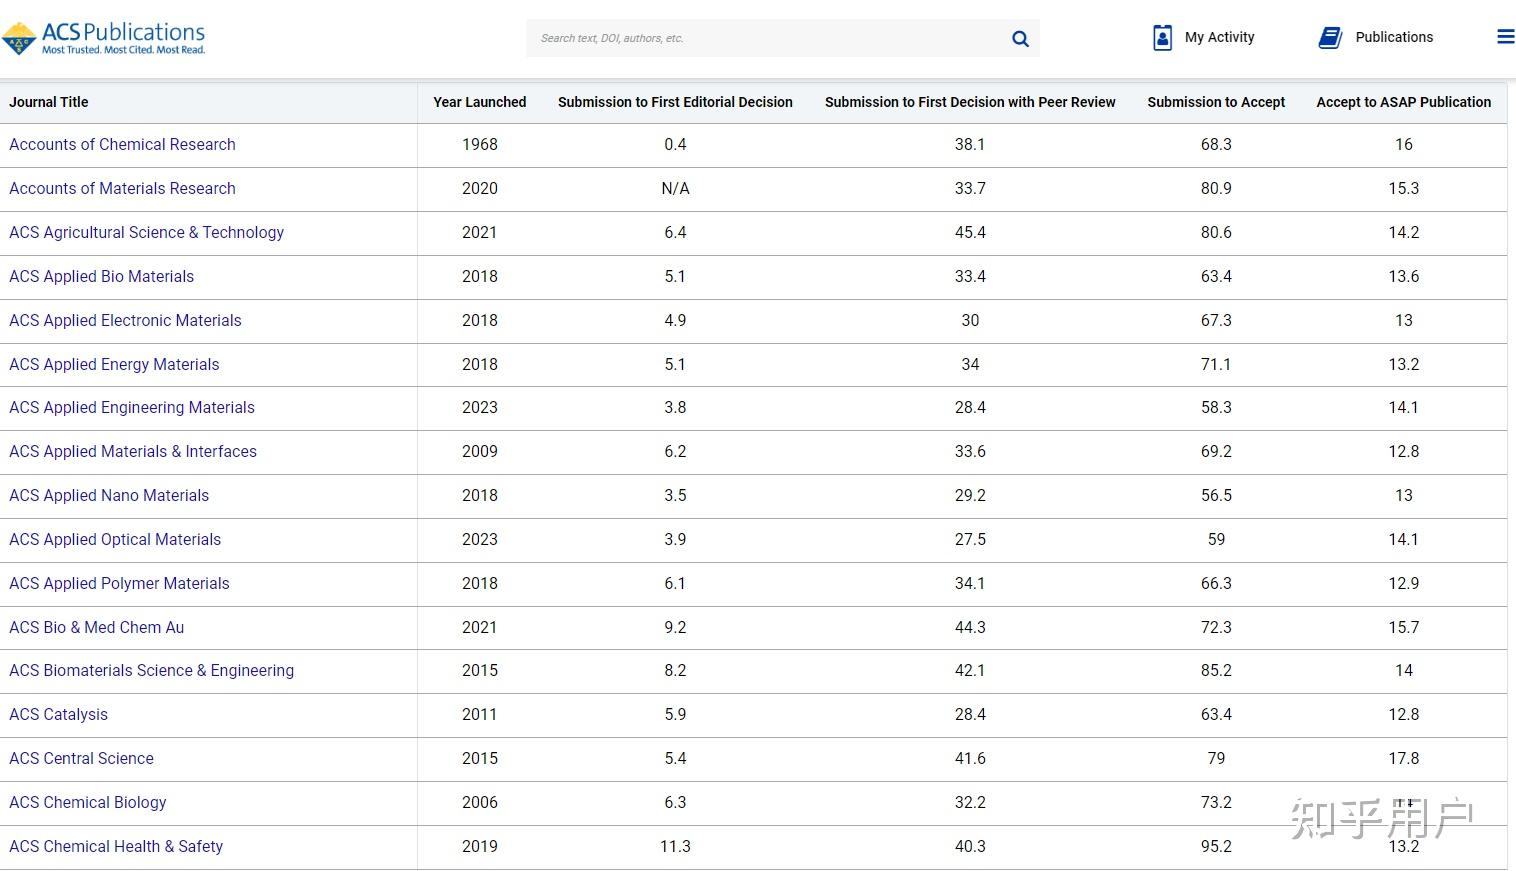This screenshot has height=871, width=1516.
Task: Open ACS Applied Materials & Interfaces
Action: pyautogui.click(x=133, y=452)
